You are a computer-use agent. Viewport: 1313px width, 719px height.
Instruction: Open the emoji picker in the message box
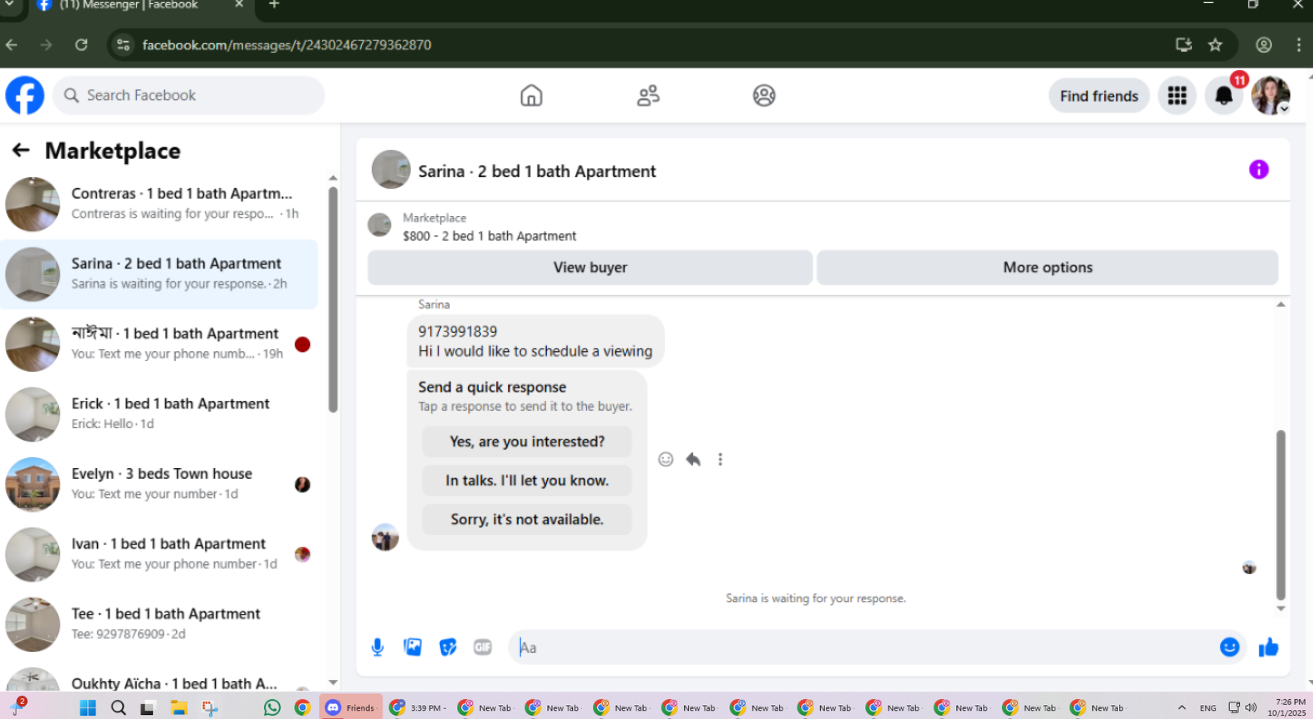[1230, 647]
